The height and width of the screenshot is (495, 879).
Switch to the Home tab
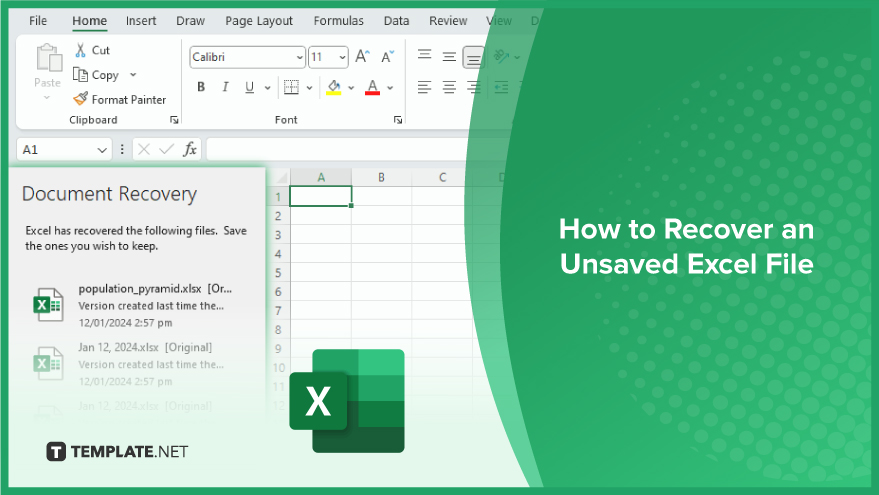(x=89, y=21)
